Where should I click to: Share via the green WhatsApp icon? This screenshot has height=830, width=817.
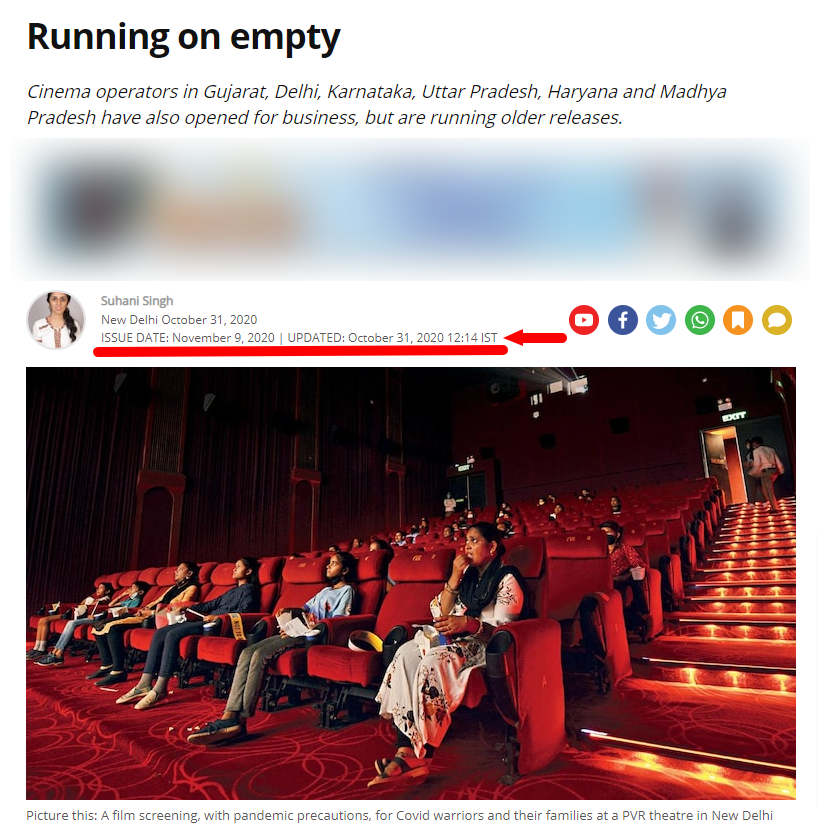coord(699,320)
